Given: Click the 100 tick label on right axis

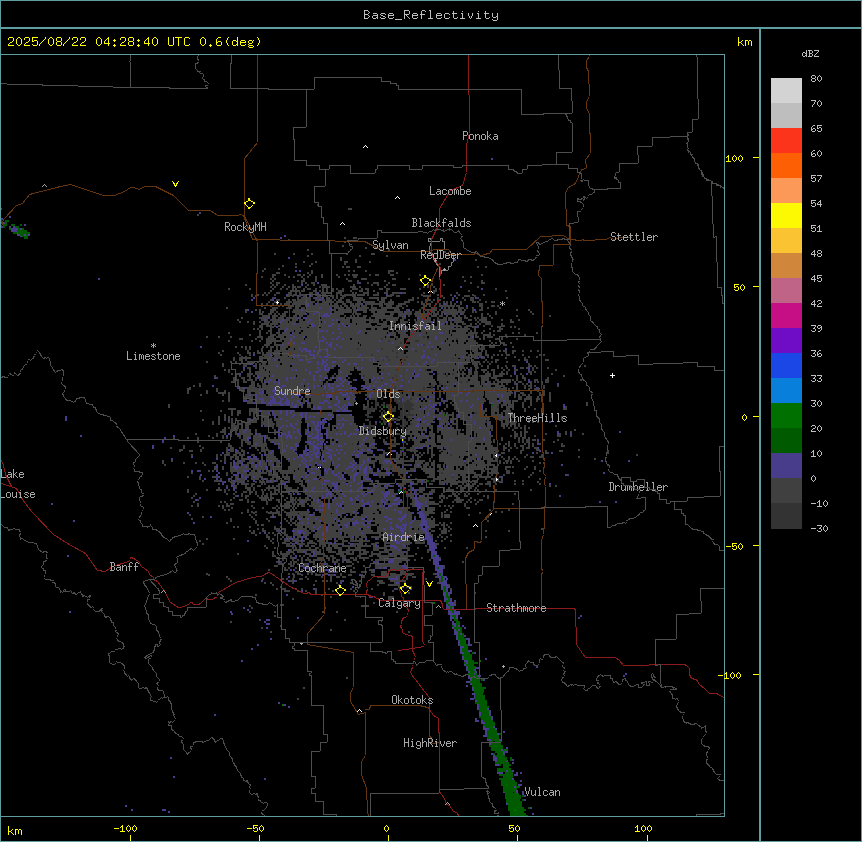Looking at the screenshot, I should pyautogui.click(x=734, y=158).
